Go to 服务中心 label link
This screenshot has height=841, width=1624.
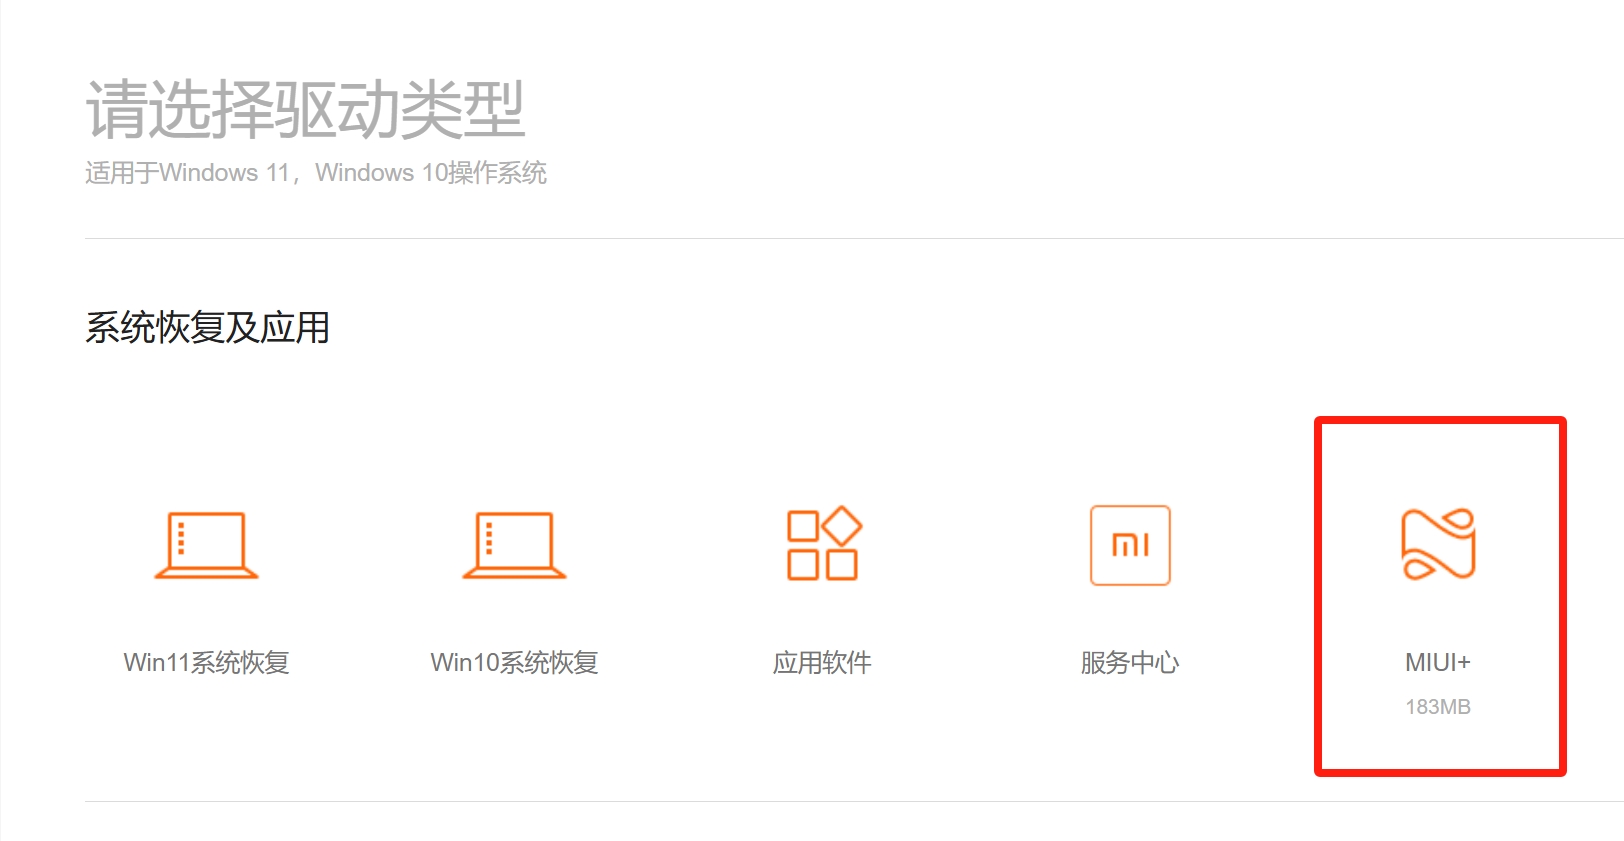(x=1130, y=662)
